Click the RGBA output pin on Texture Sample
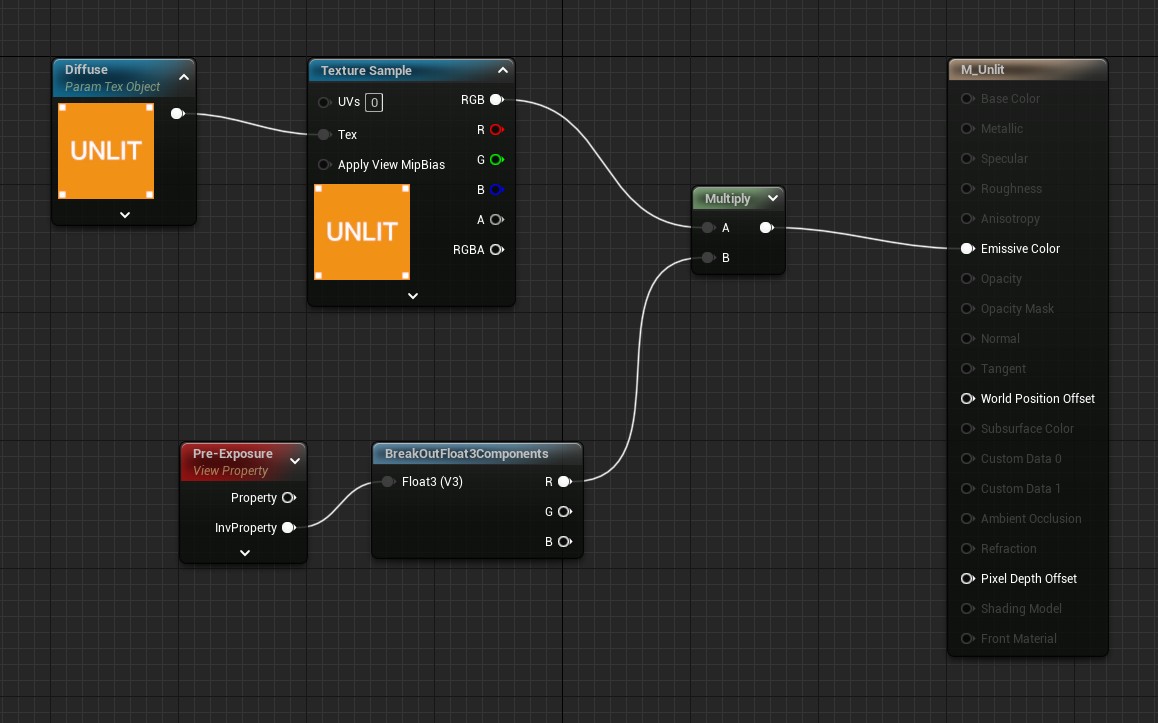1158x723 pixels. click(x=496, y=250)
